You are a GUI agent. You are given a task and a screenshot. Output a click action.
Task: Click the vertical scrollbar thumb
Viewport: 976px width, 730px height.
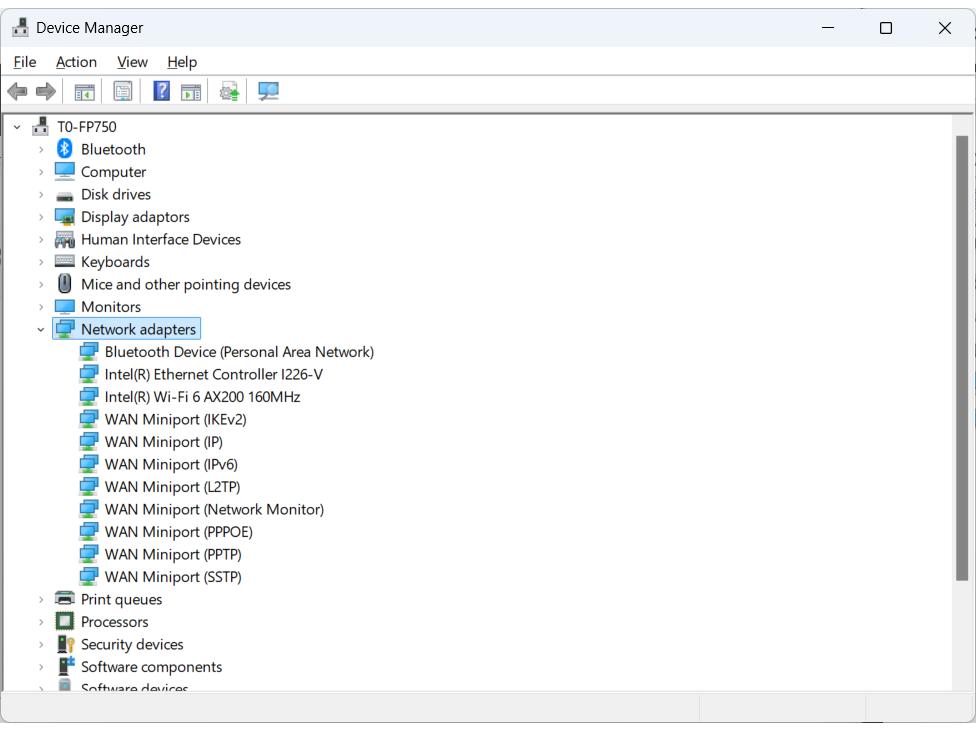click(962, 358)
